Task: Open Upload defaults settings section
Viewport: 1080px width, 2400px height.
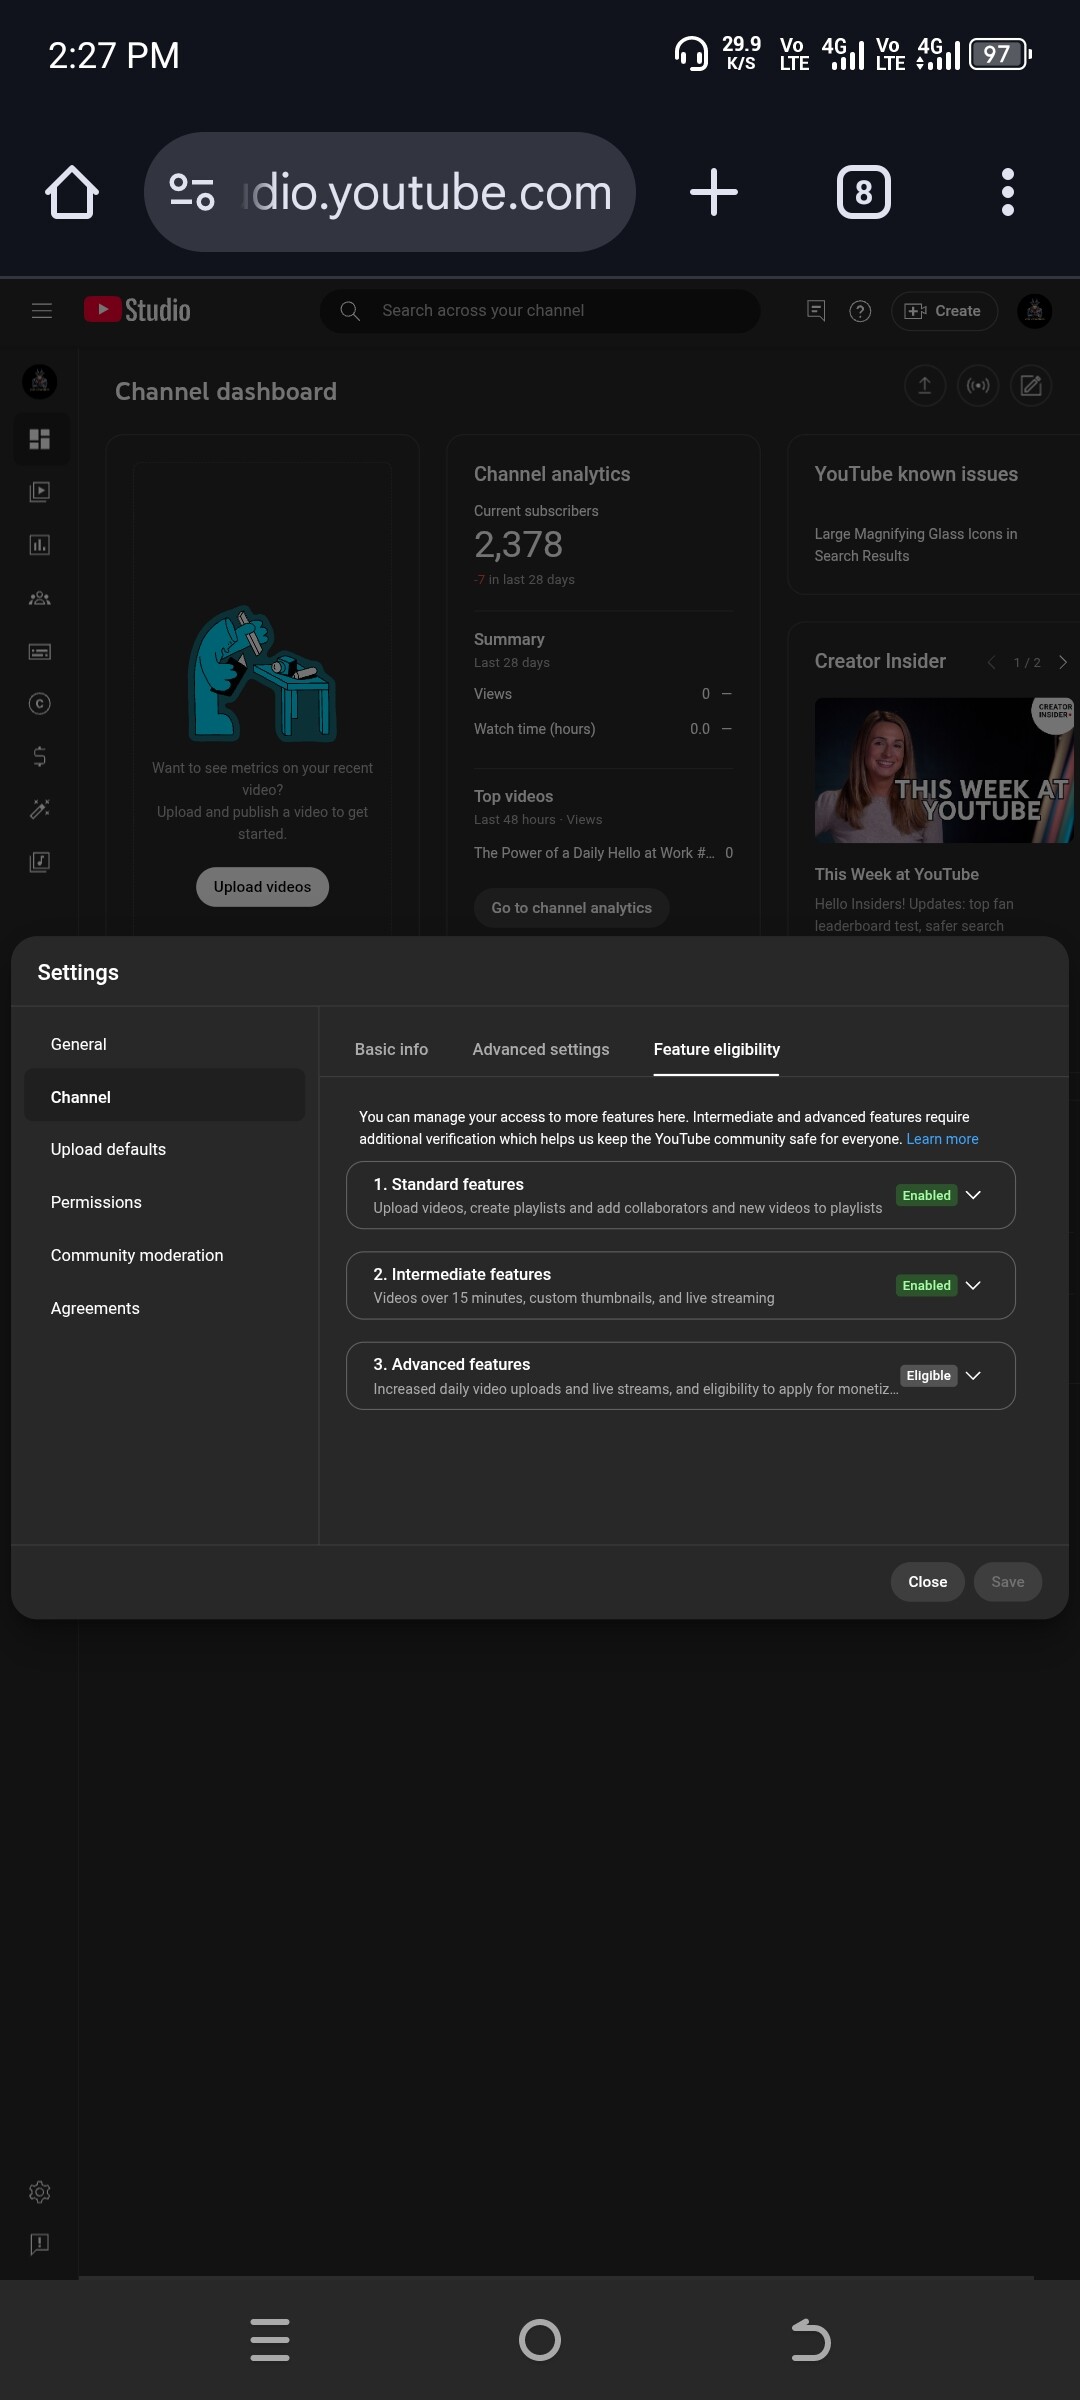Action: click(164, 1149)
